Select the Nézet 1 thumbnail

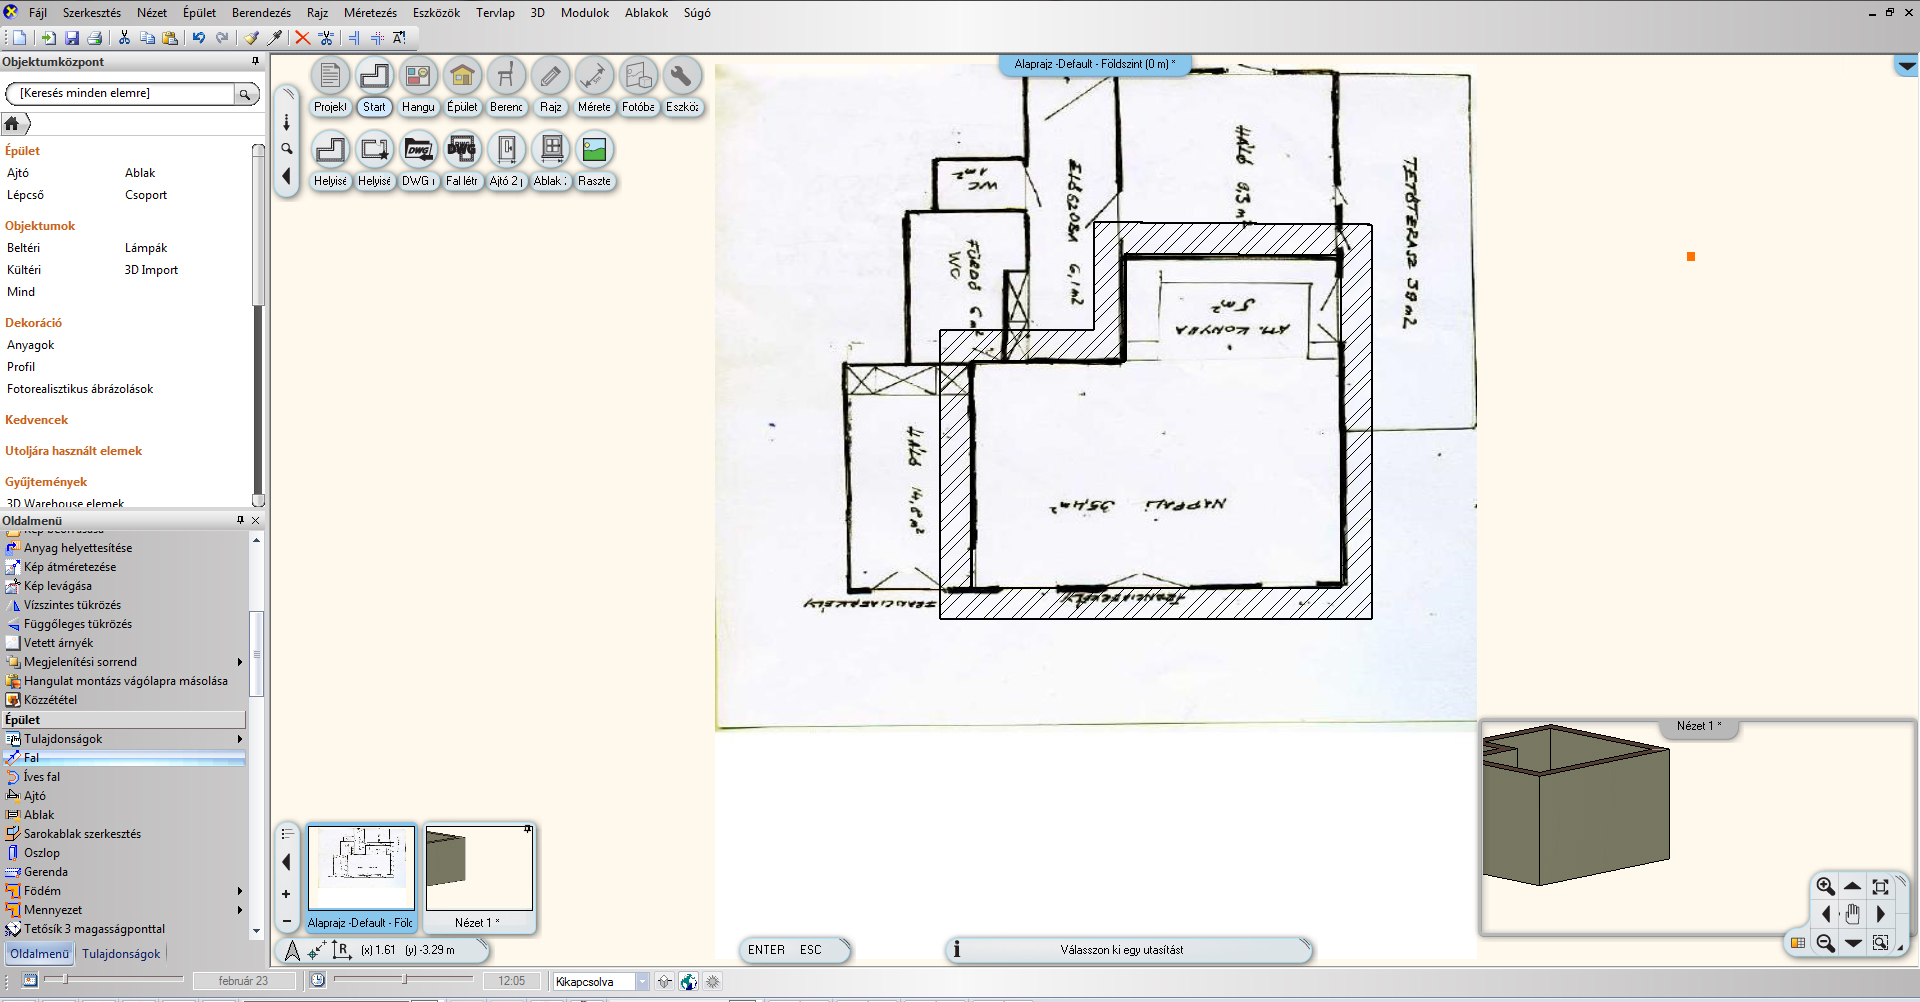tap(479, 868)
